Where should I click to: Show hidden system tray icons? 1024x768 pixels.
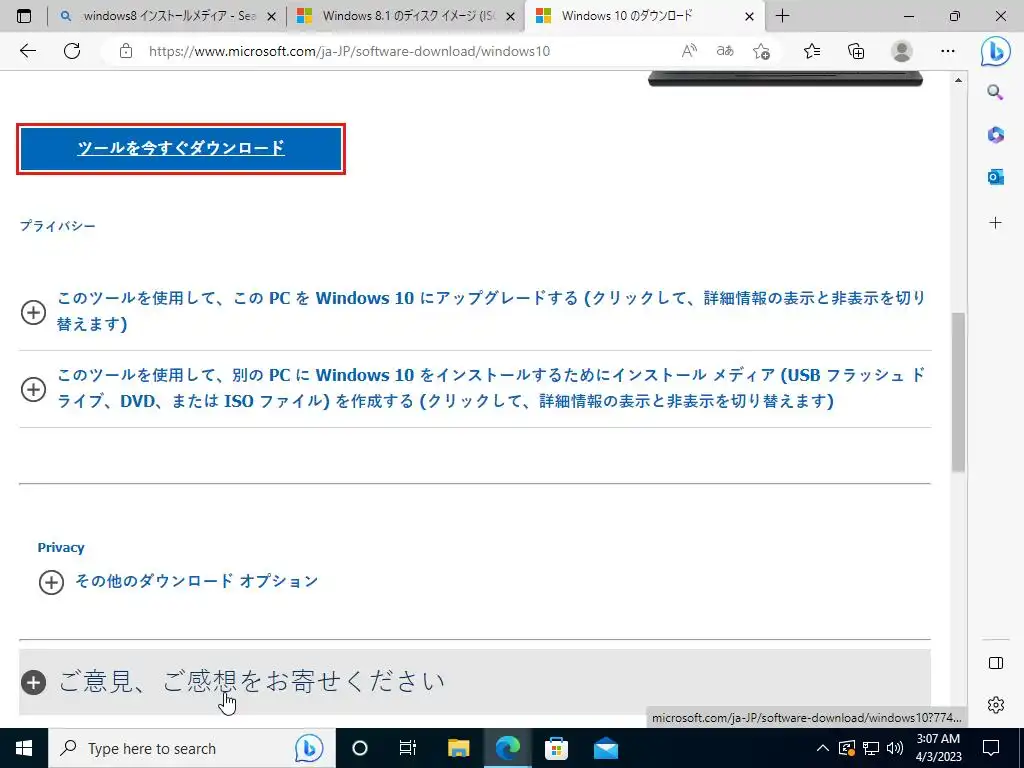click(823, 748)
